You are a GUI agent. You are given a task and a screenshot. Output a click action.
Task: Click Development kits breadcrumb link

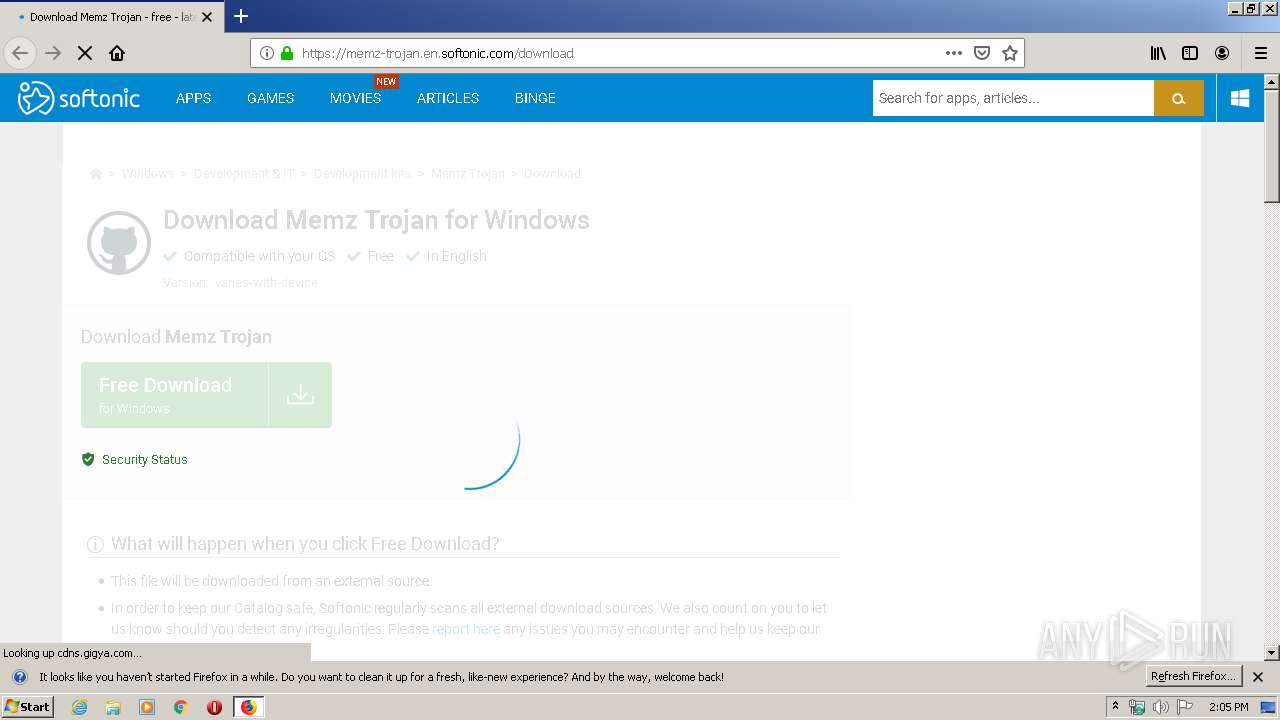tap(362, 174)
